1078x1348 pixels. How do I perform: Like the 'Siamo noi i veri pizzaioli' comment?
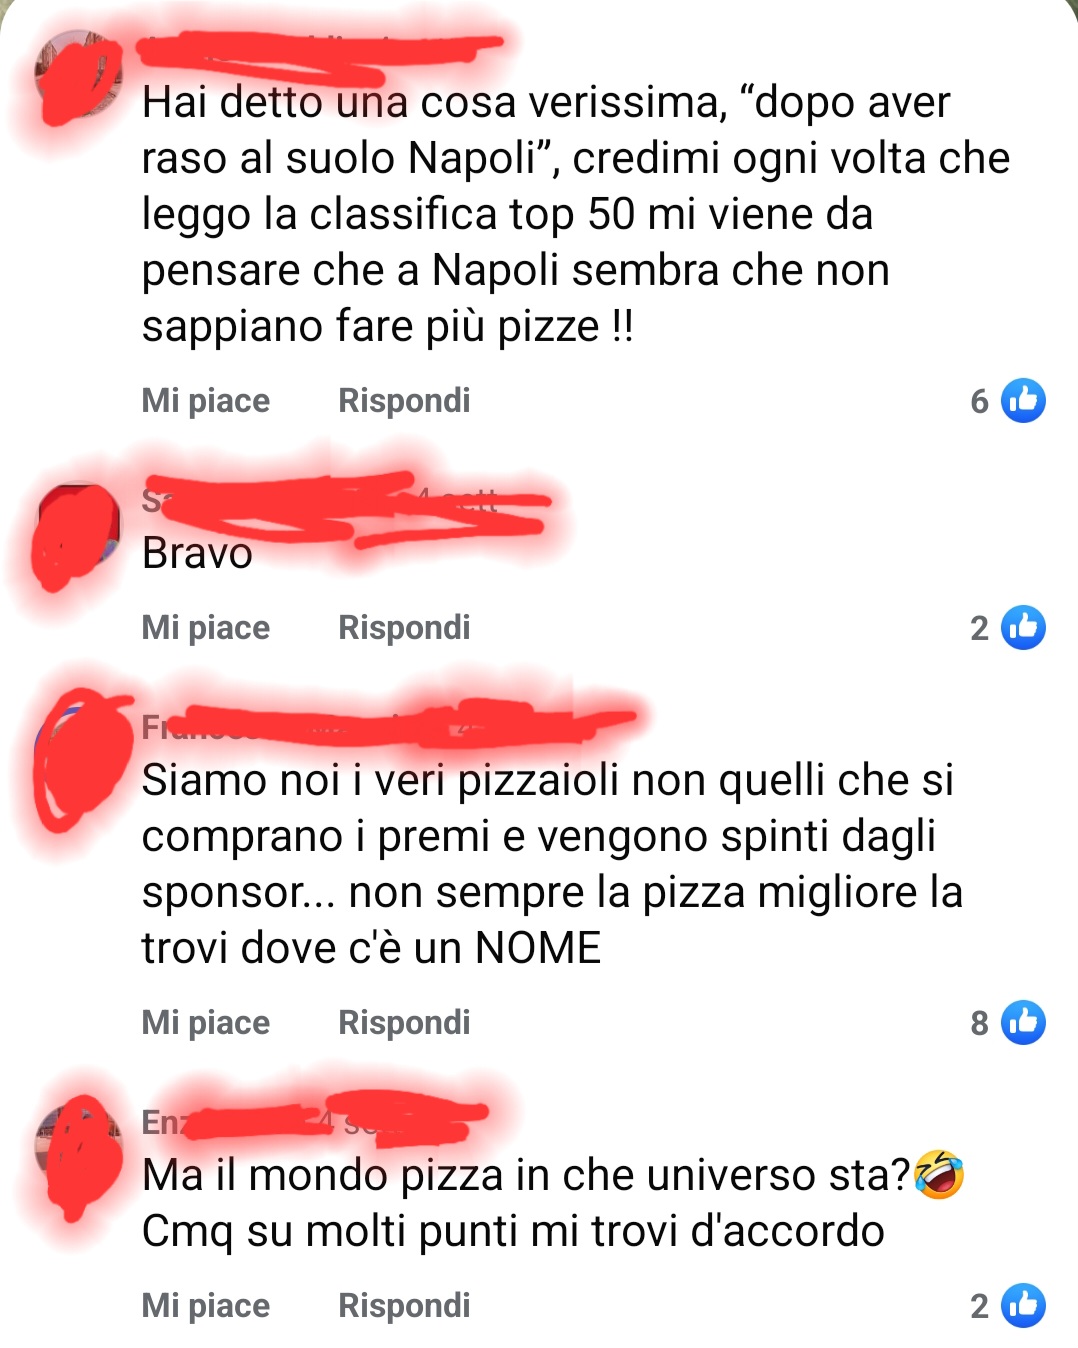click(206, 1023)
